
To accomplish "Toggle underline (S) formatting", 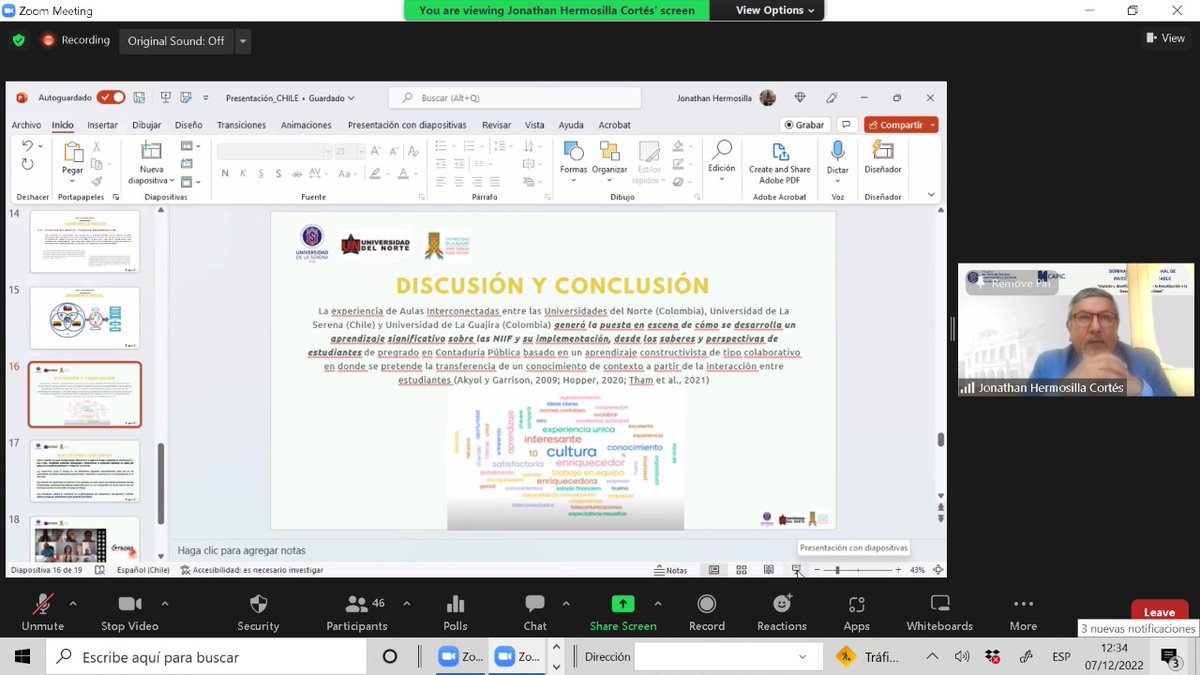I will pyautogui.click(x=261, y=173).
